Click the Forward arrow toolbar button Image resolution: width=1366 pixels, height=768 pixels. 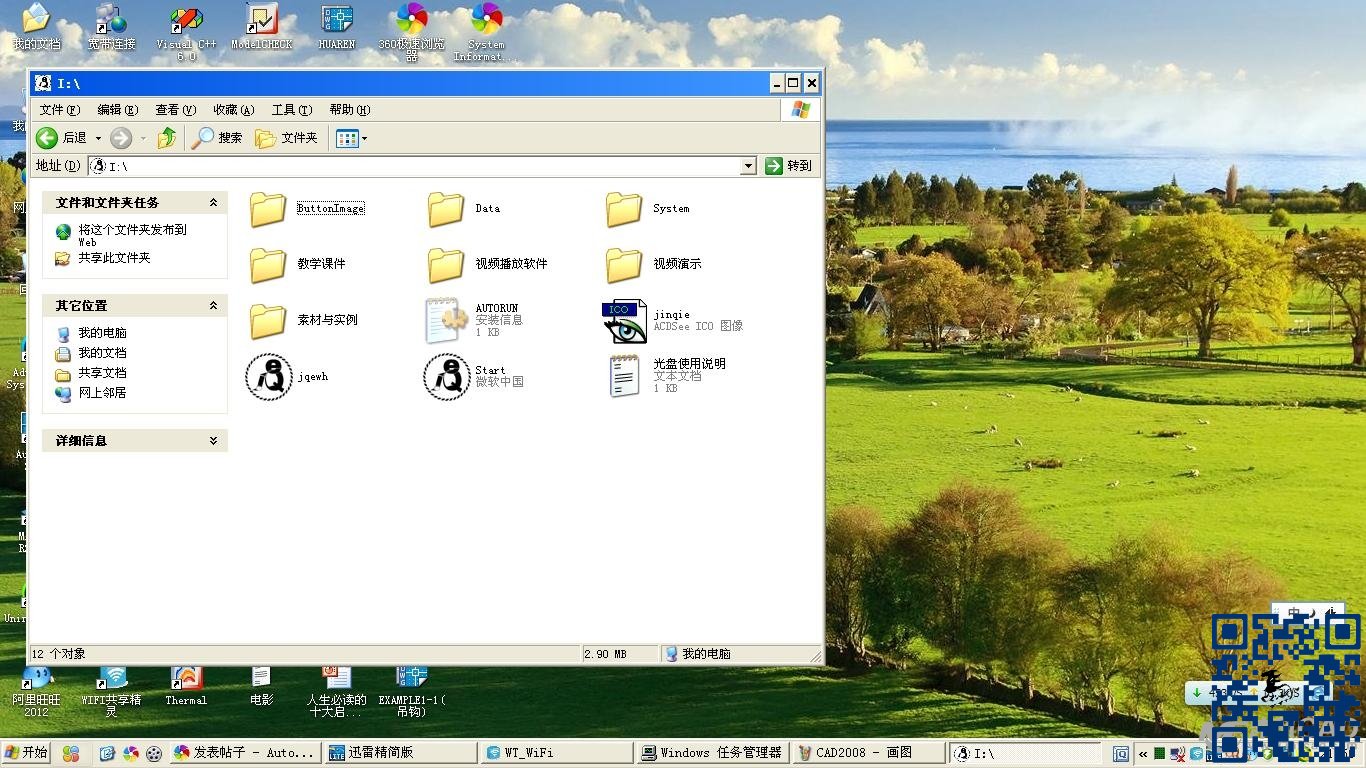pyautogui.click(x=121, y=138)
